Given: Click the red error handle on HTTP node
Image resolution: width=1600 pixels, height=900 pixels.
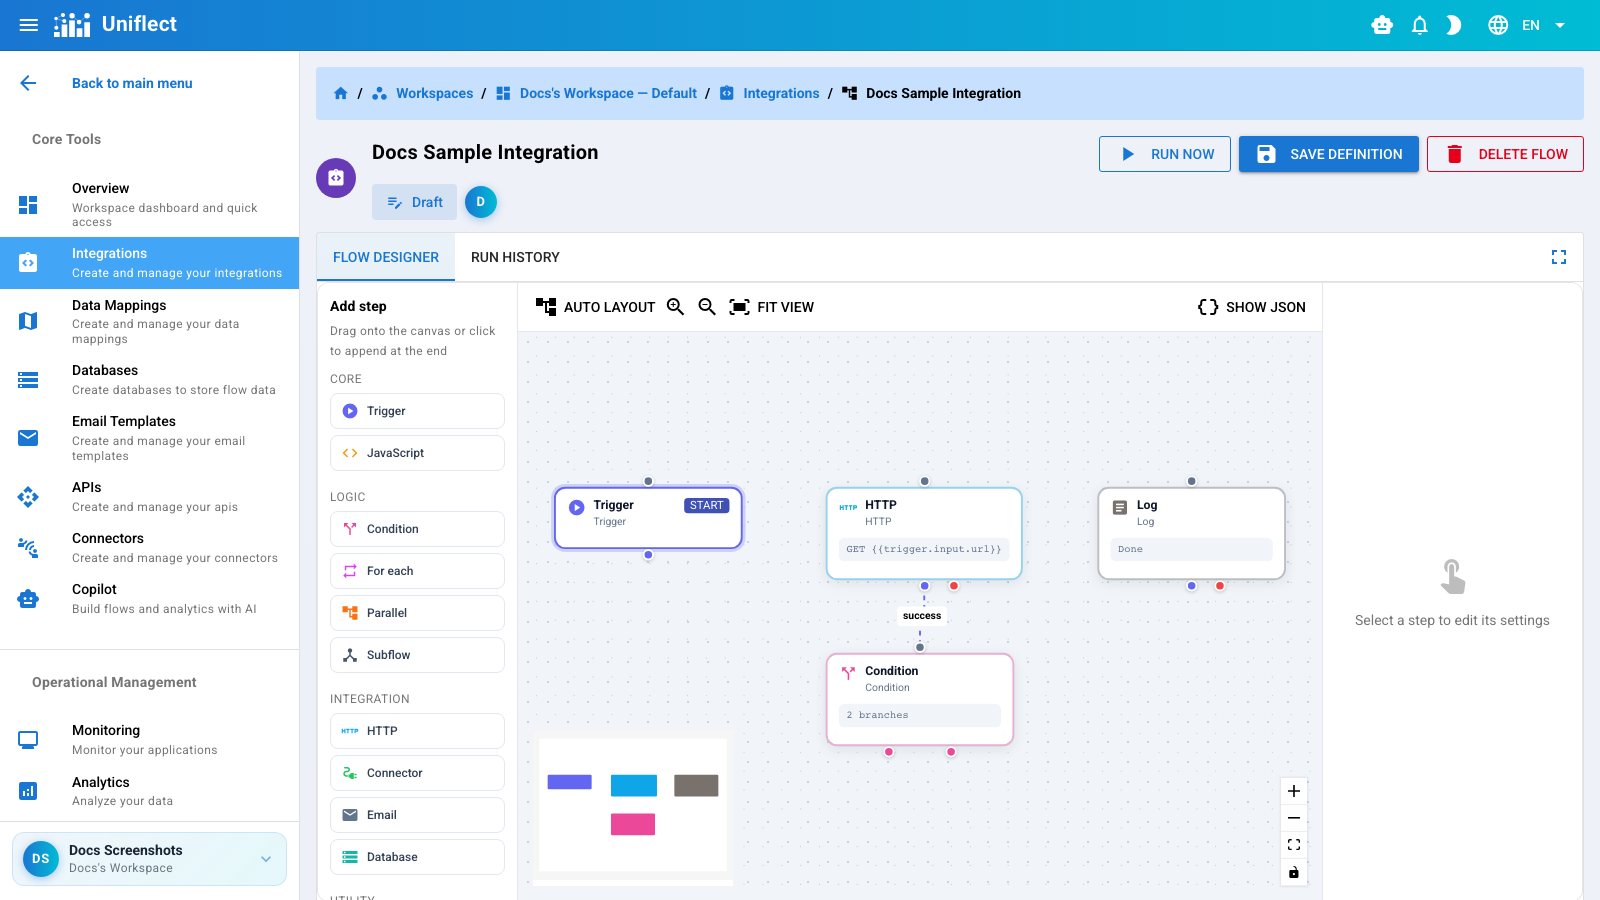Looking at the screenshot, I should coord(954,586).
